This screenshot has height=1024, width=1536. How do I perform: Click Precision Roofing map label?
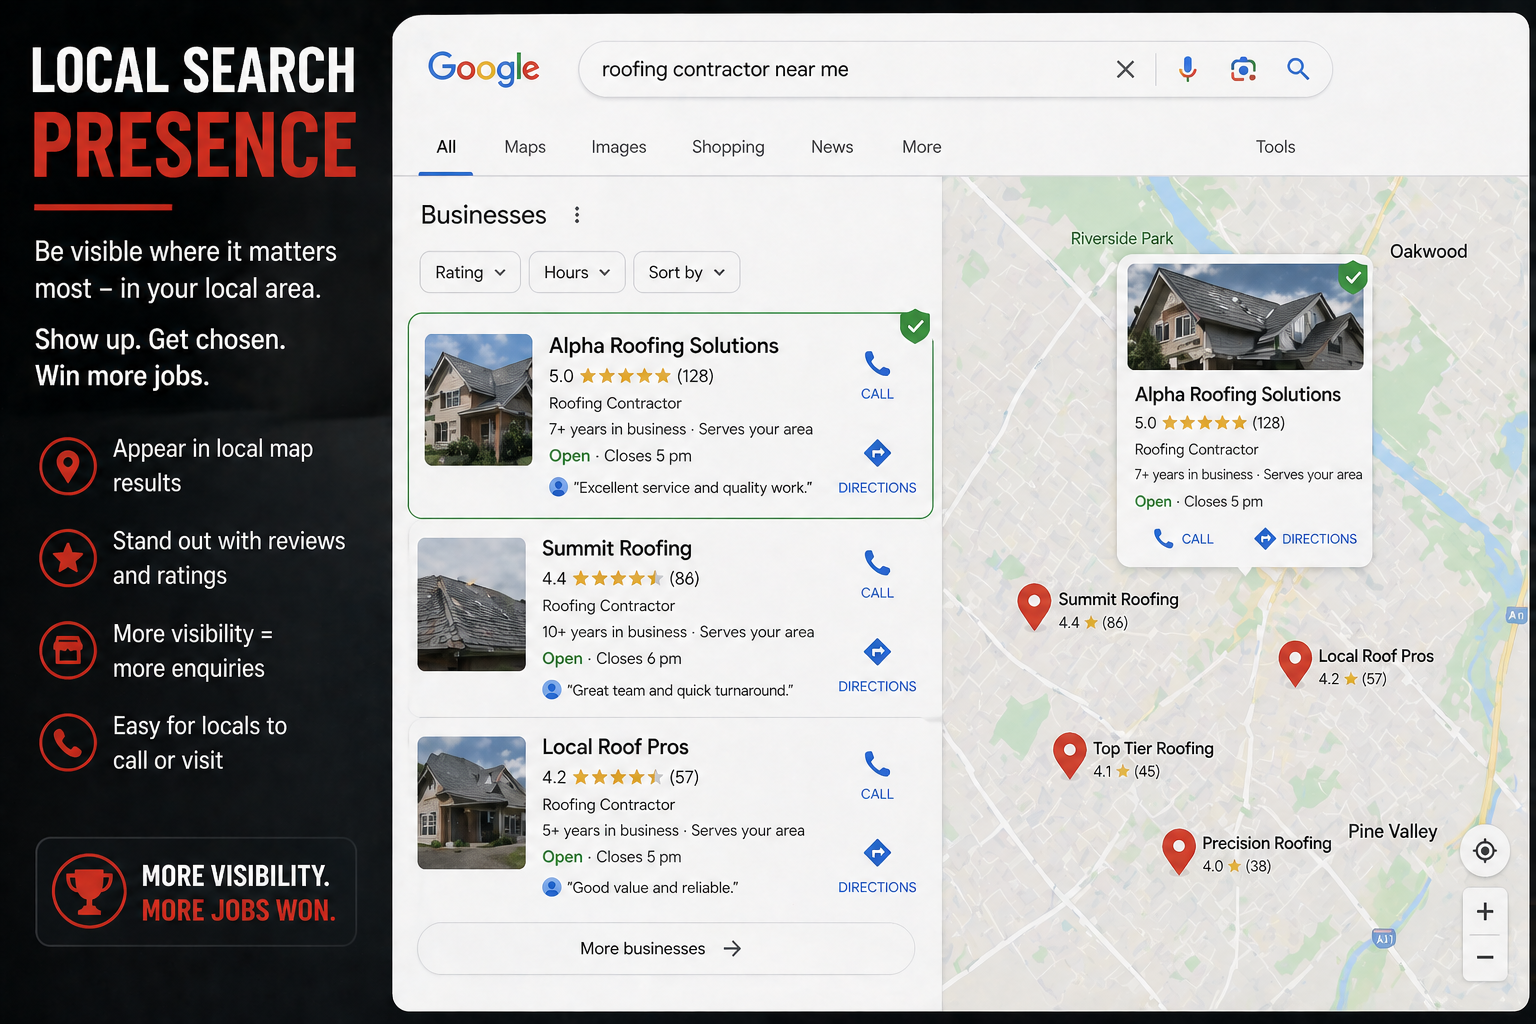point(1267,843)
